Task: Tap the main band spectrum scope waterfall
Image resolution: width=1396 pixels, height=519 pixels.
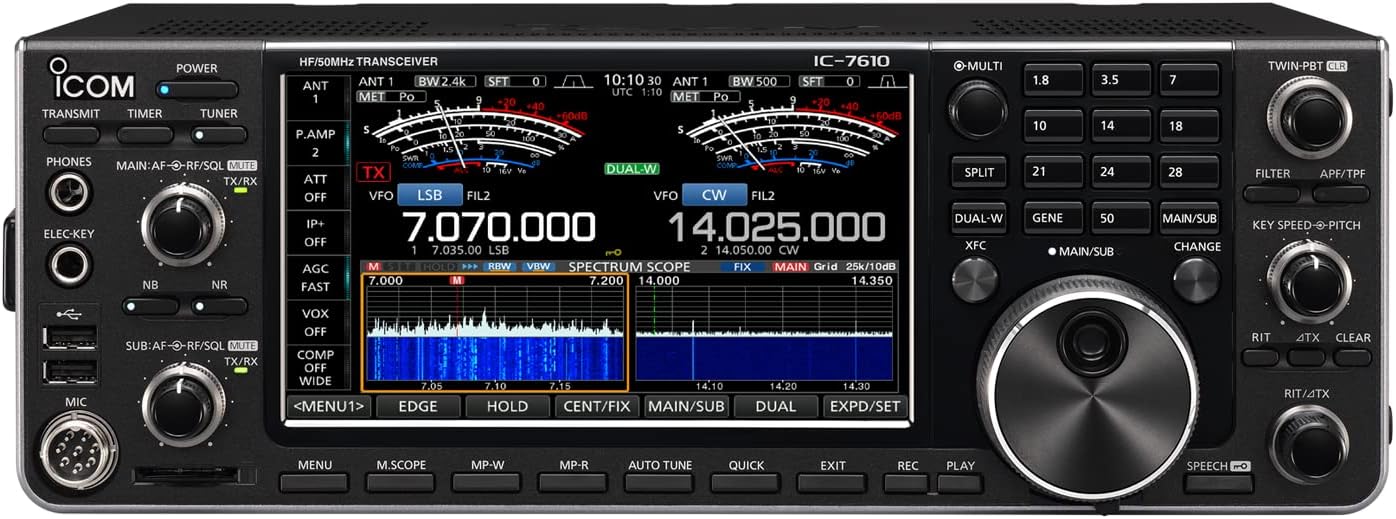Action: tap(495, 357)
